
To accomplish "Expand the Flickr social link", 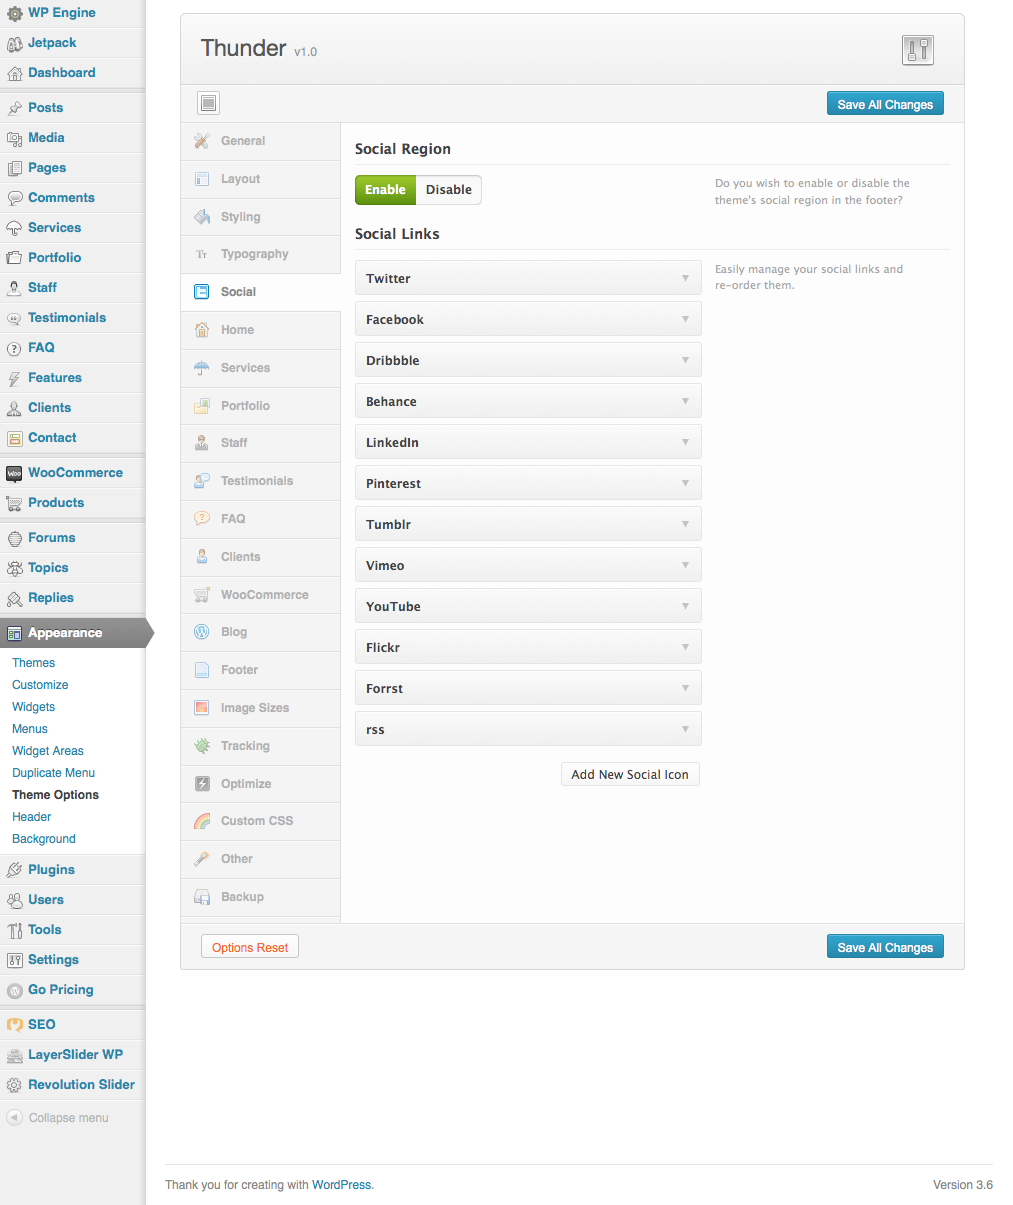I will click(528, 647).
